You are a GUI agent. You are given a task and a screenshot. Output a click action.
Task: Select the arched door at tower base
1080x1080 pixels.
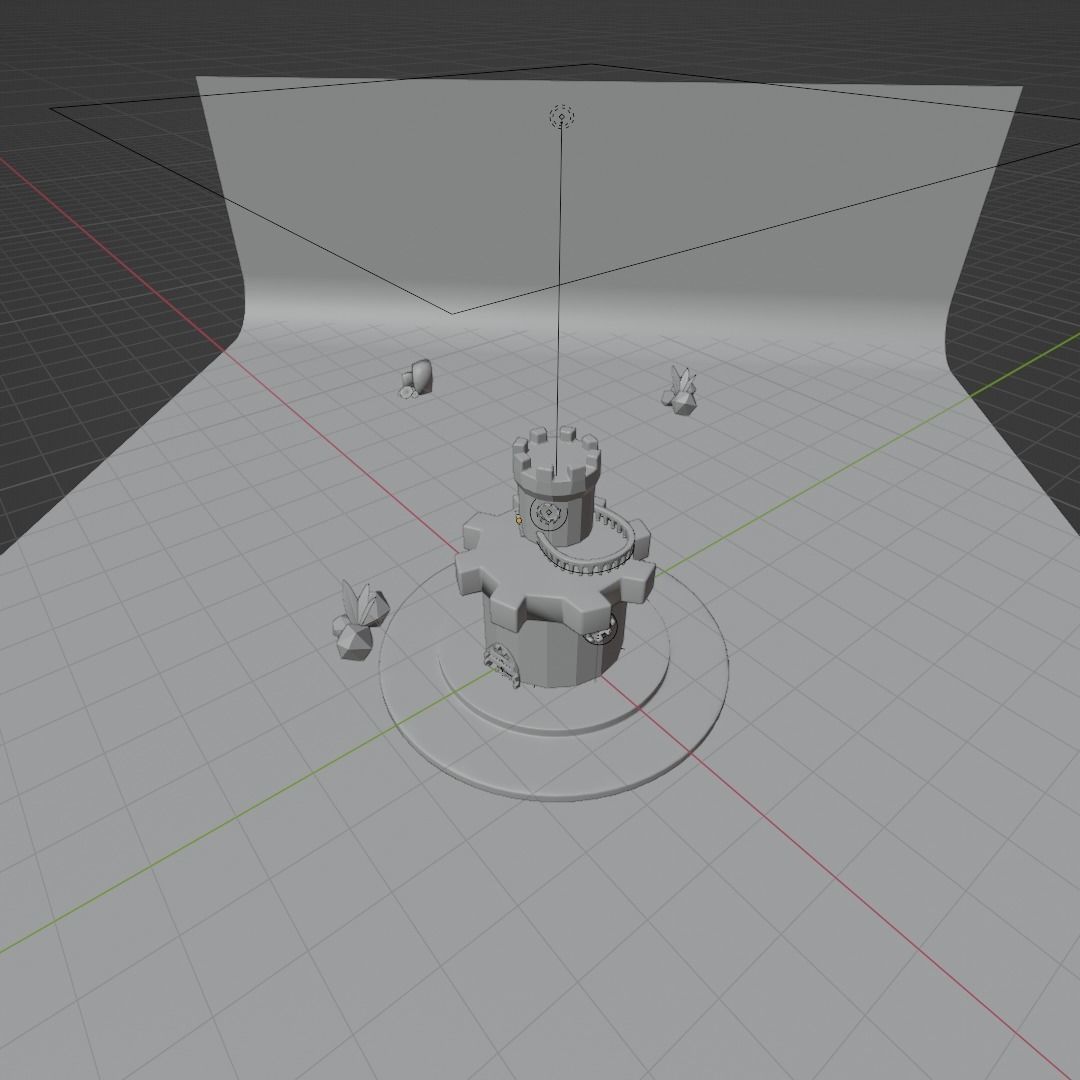point(502,665)
